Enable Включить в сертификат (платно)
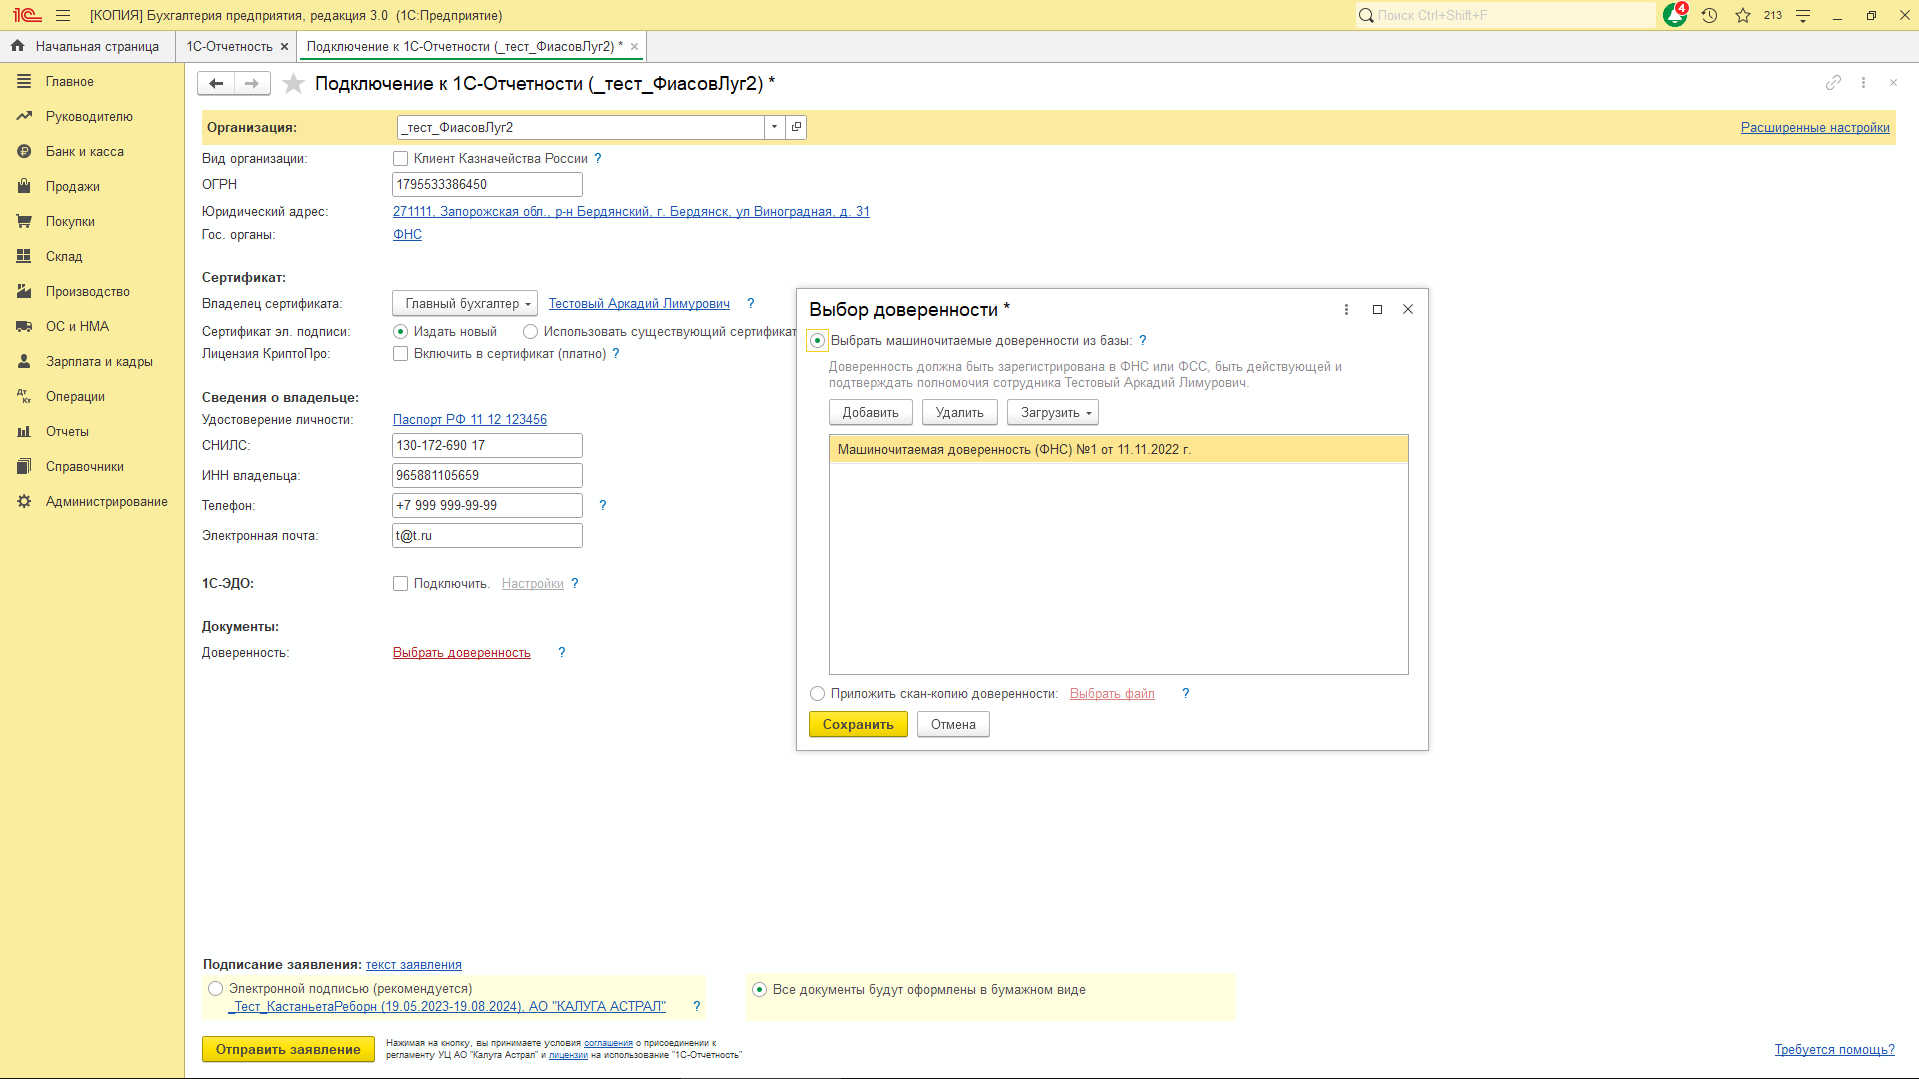Image resolution: width=1919 pixels, height=1079 pixels. [401, 353]
